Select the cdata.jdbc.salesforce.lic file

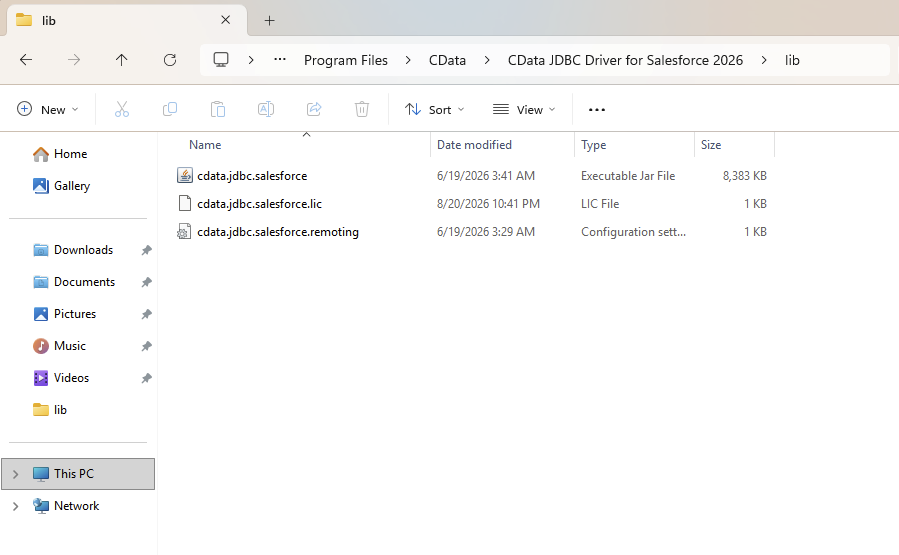point(259,204)
